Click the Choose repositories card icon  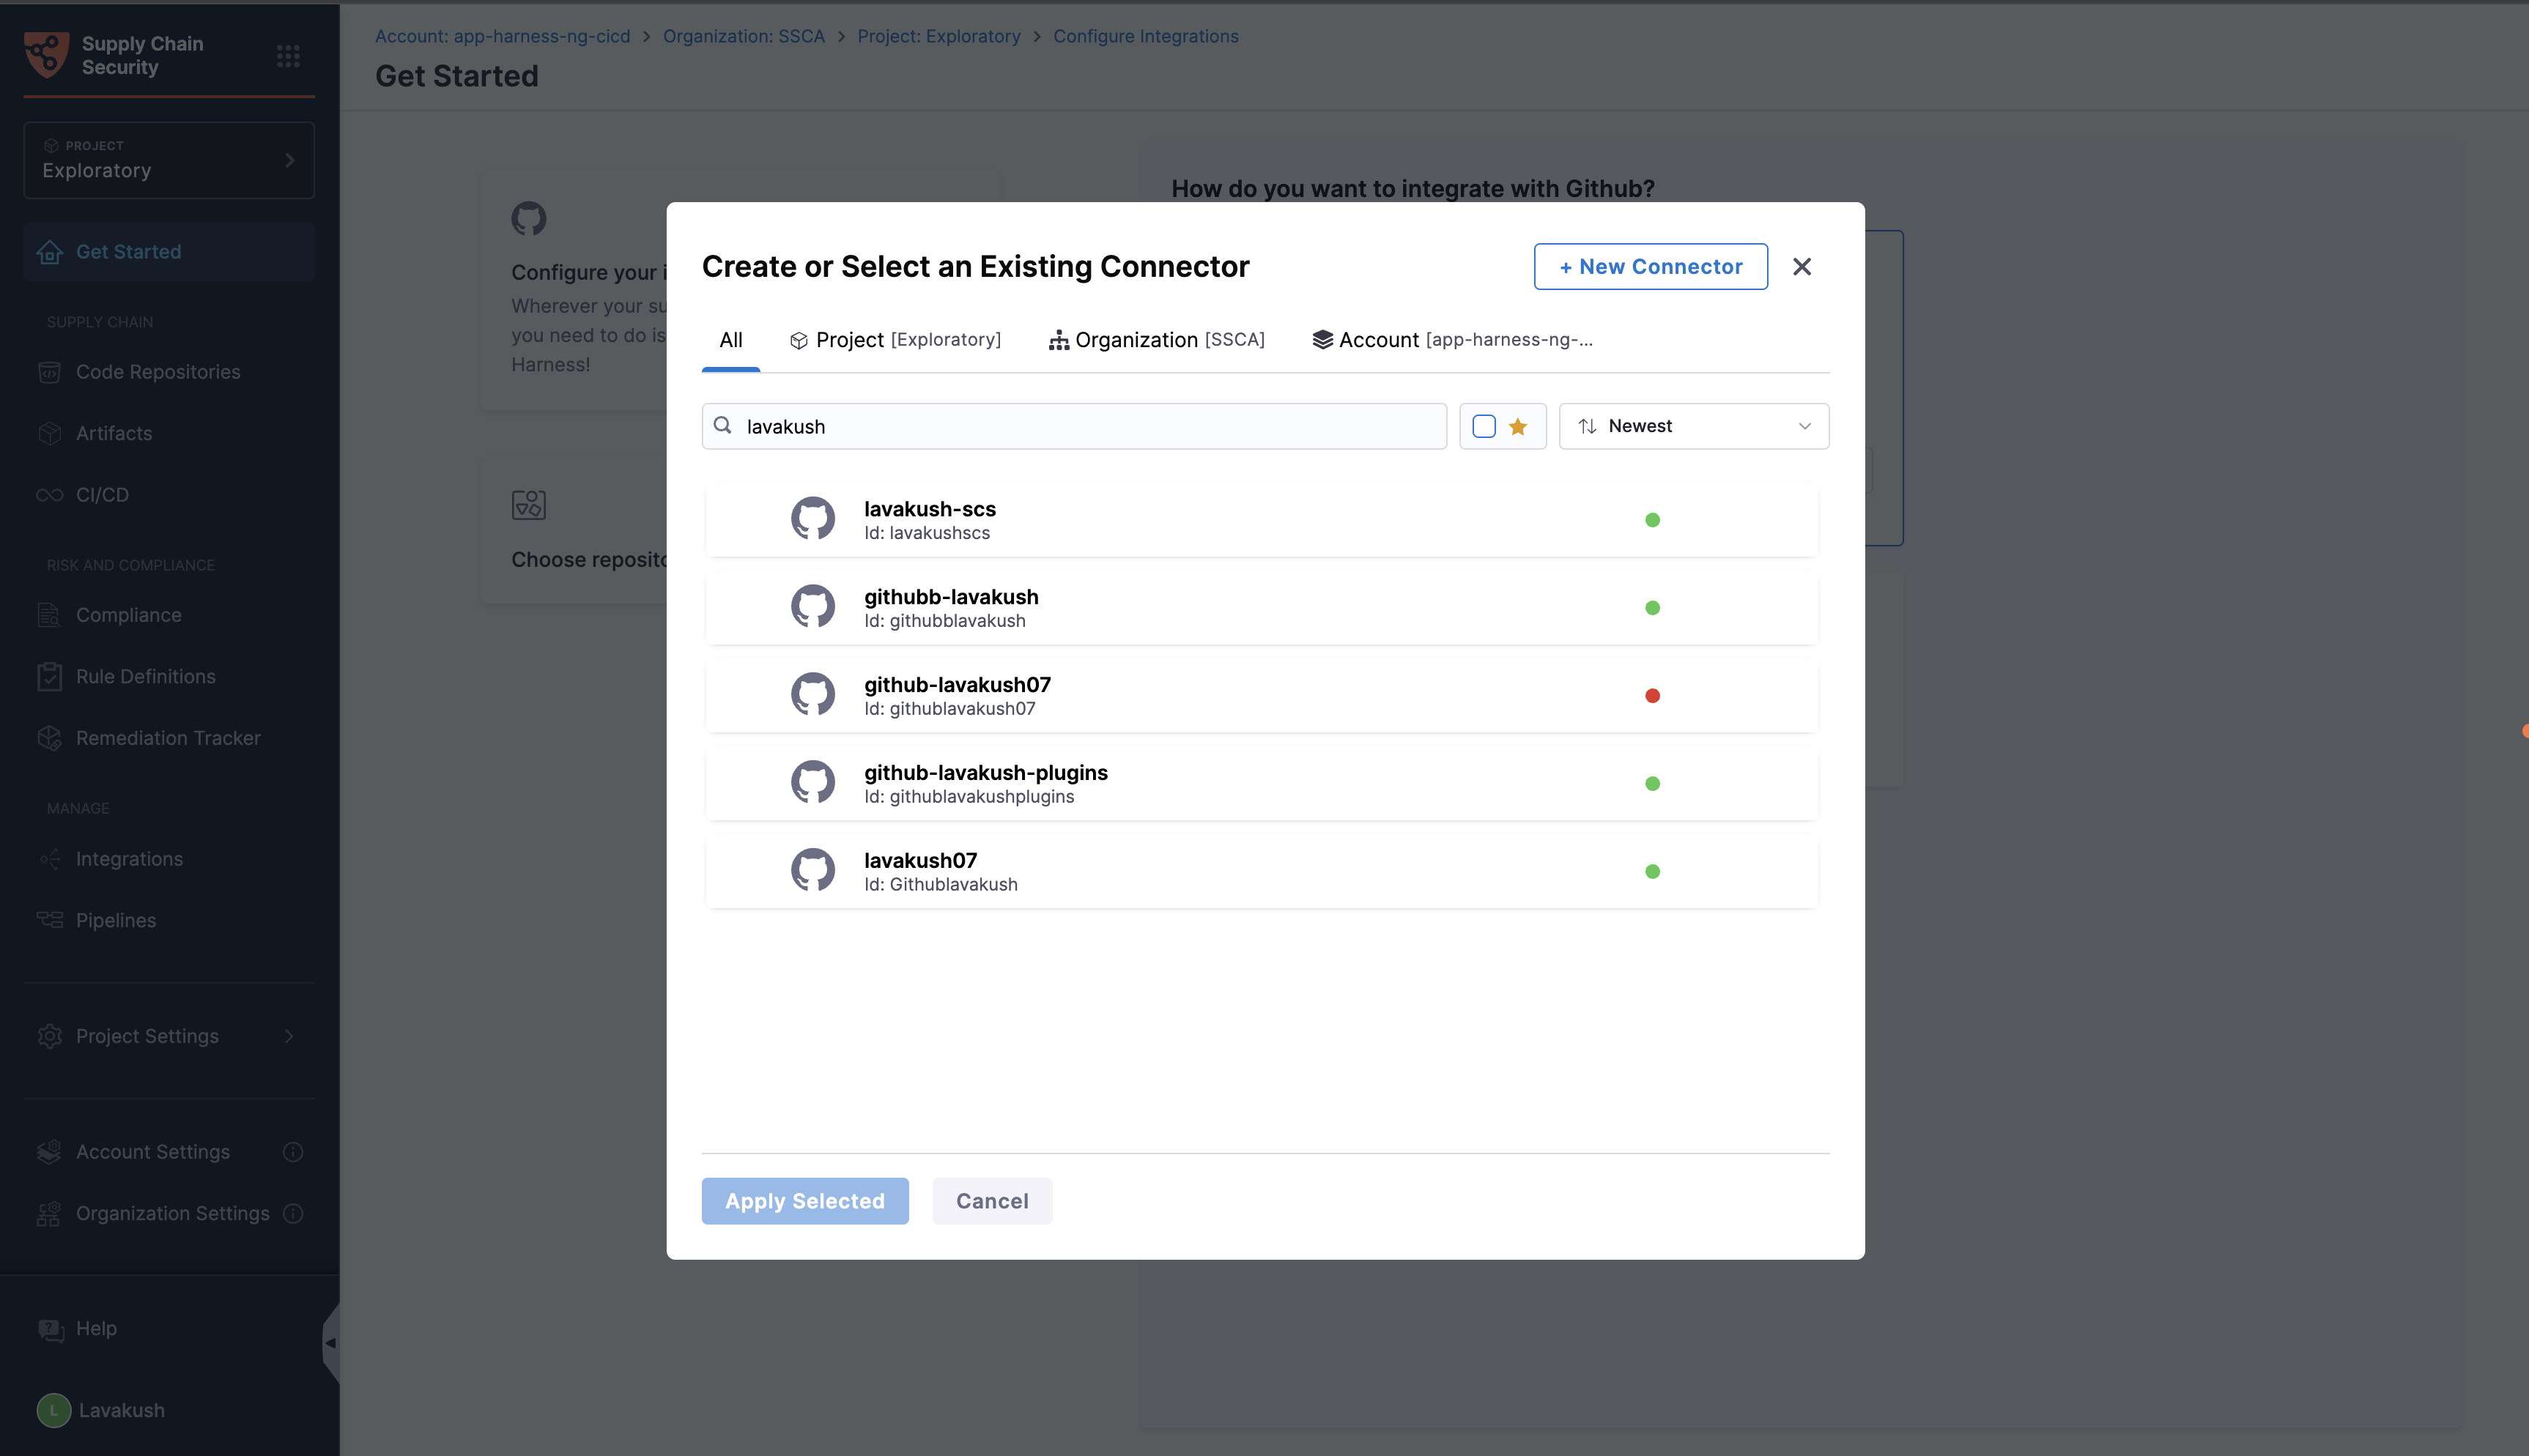point(529,505)
